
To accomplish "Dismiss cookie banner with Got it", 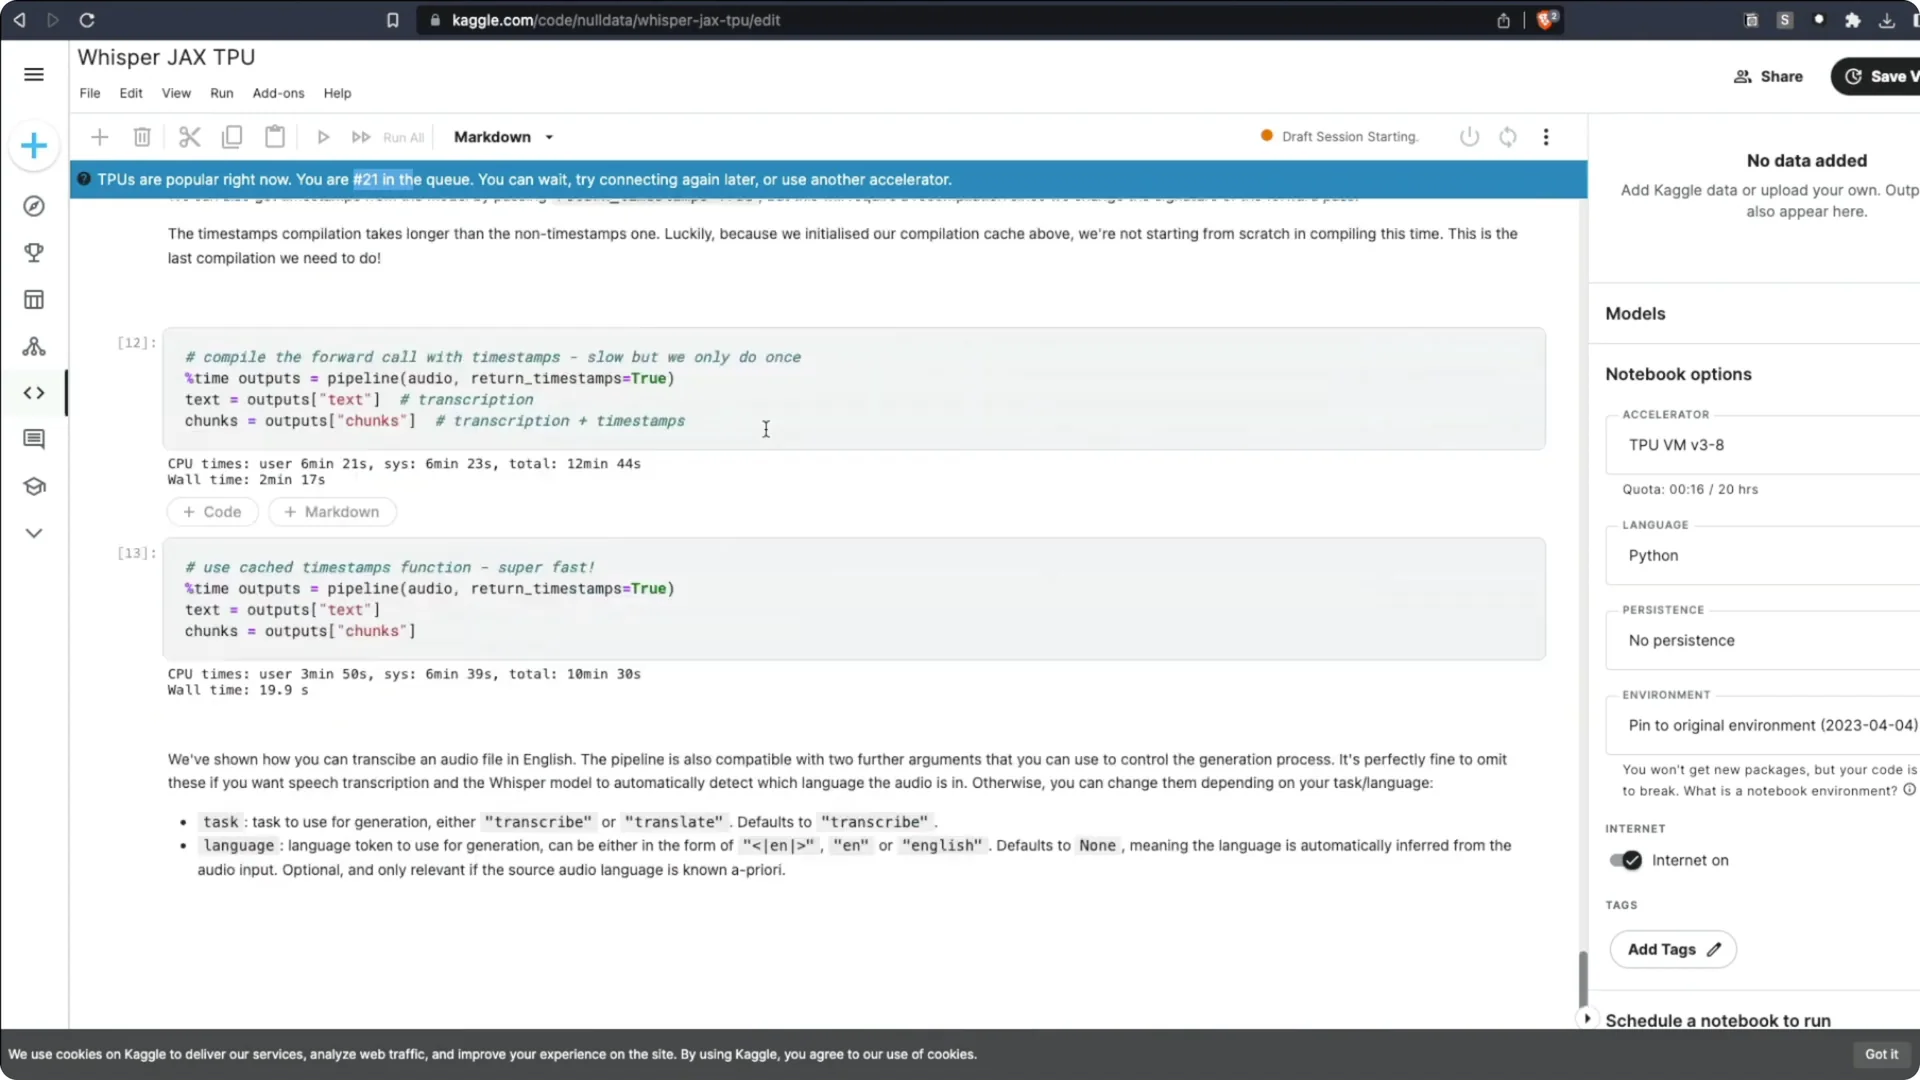I will (1881, 1054).
